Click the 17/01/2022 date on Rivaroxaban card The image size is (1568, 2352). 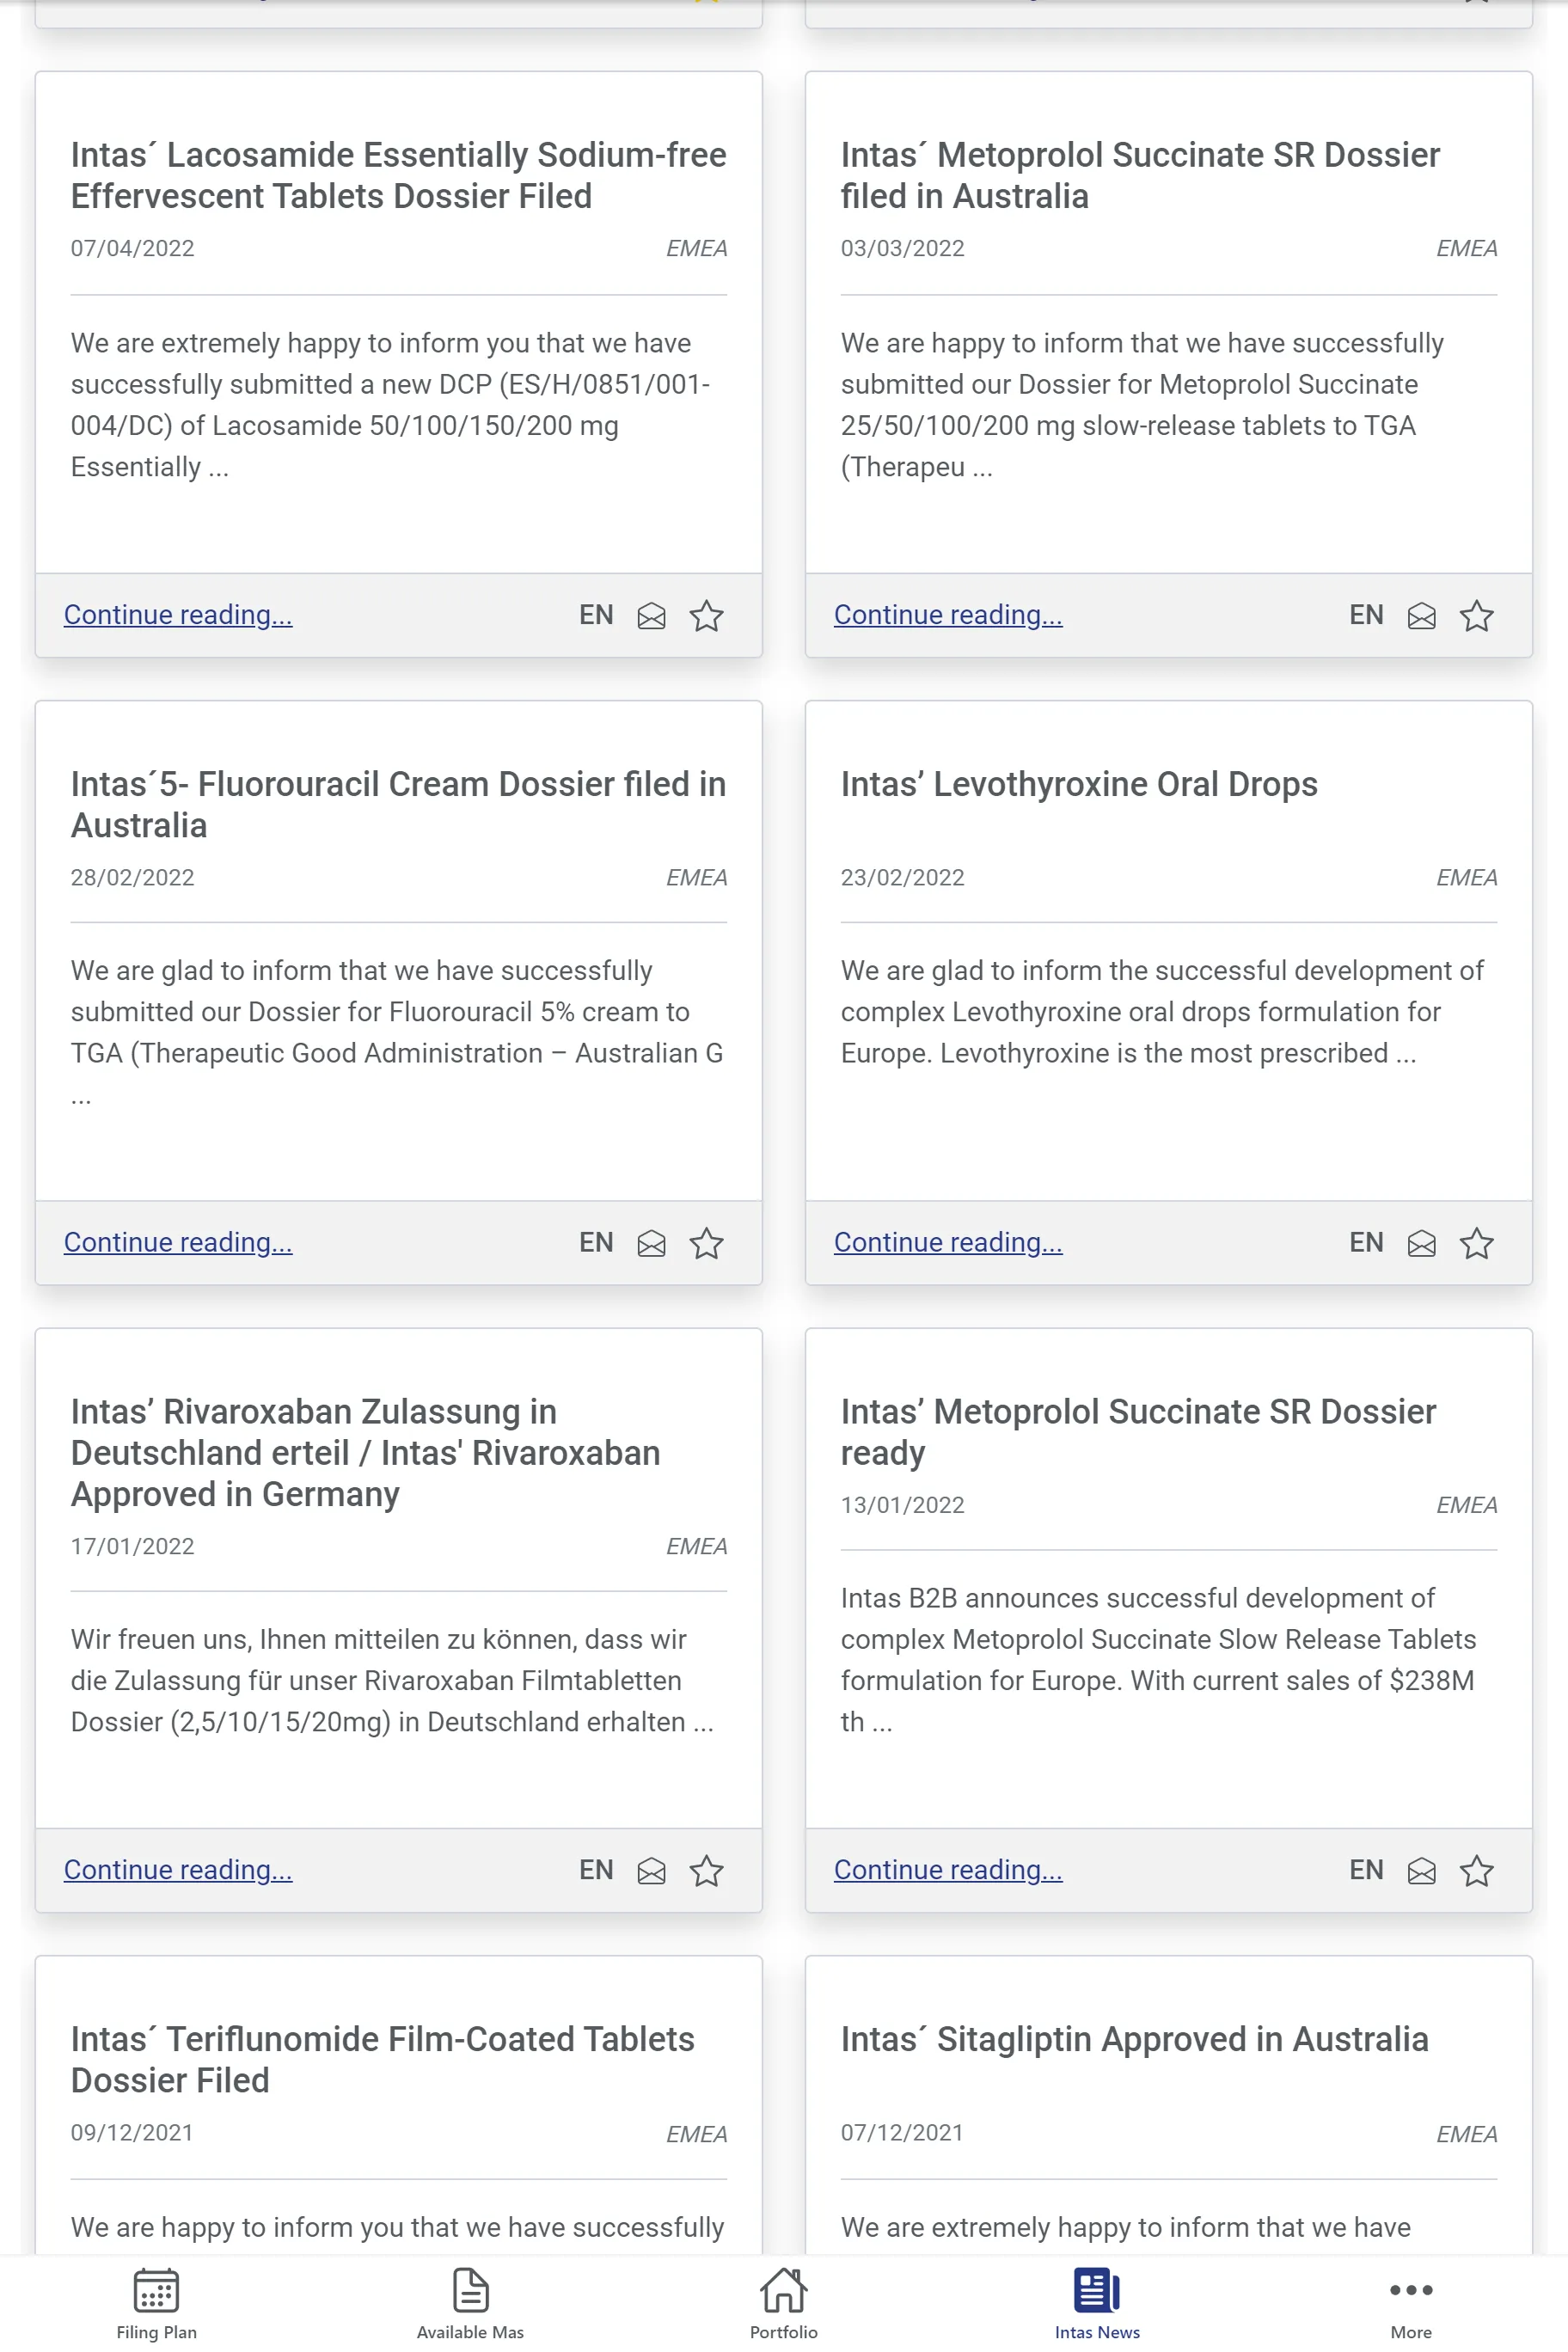point(132,1547)
